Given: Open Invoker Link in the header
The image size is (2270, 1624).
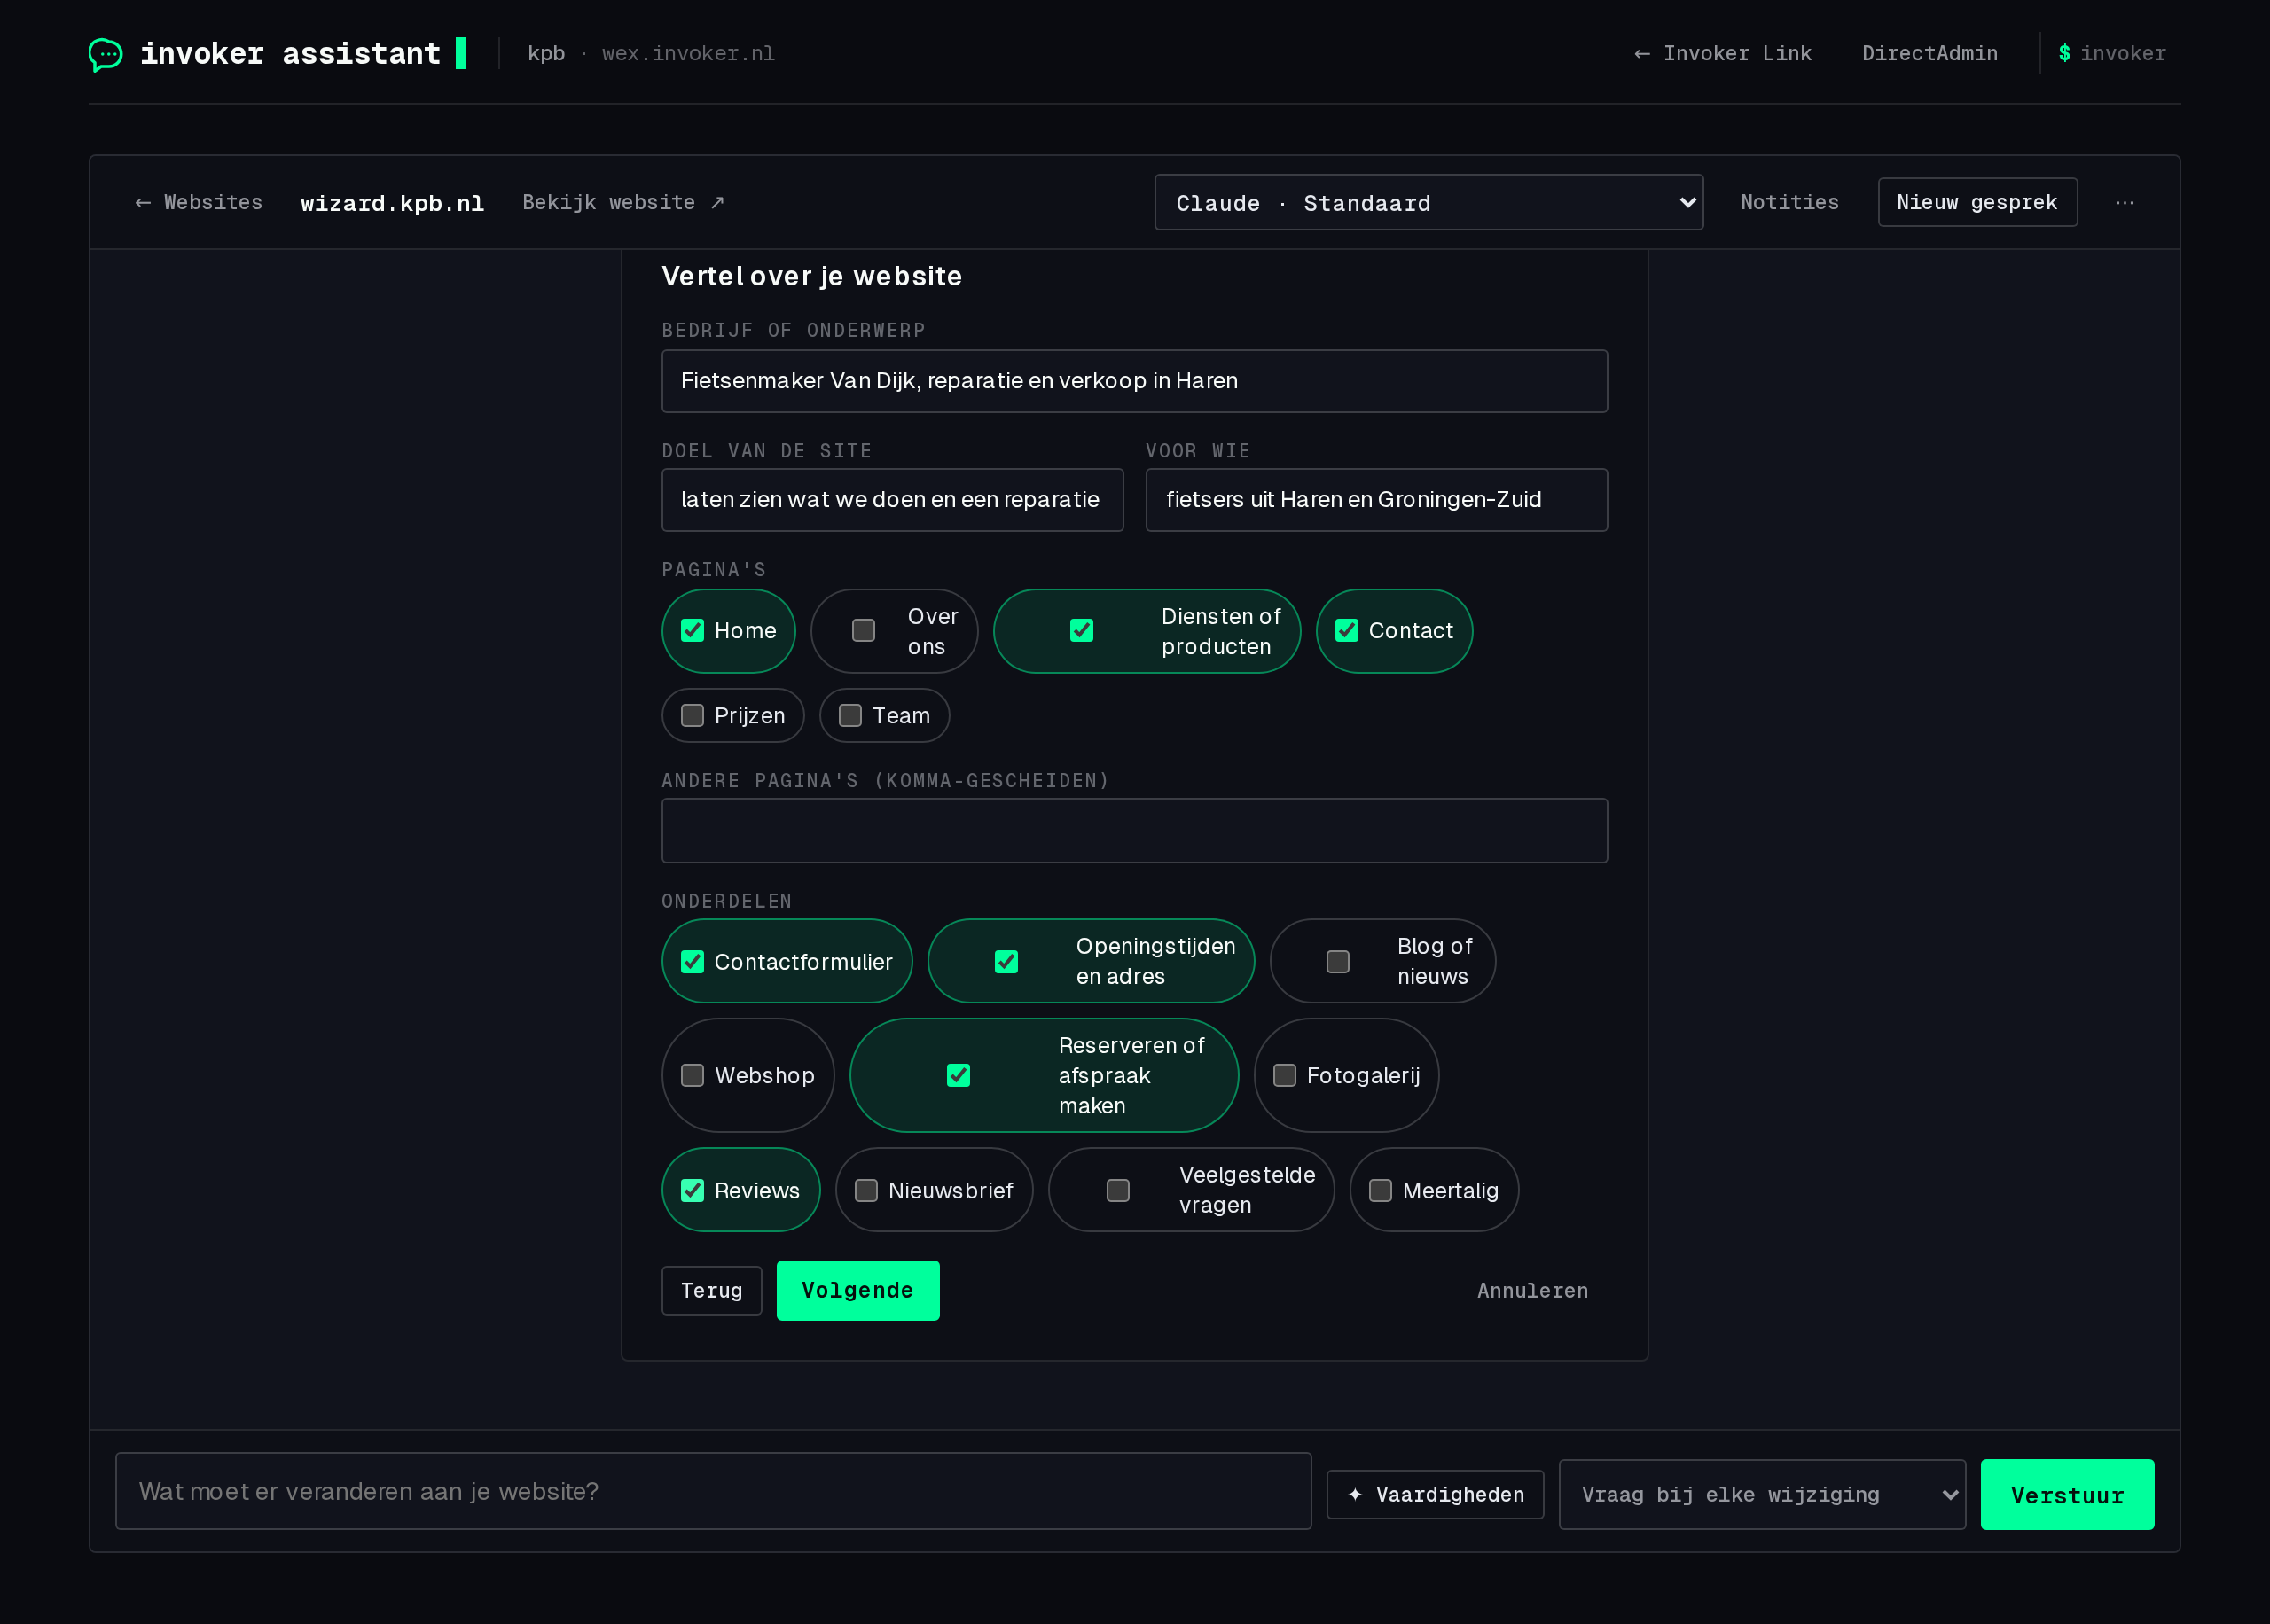Looking at the screenshot, I should [1722, 54].
